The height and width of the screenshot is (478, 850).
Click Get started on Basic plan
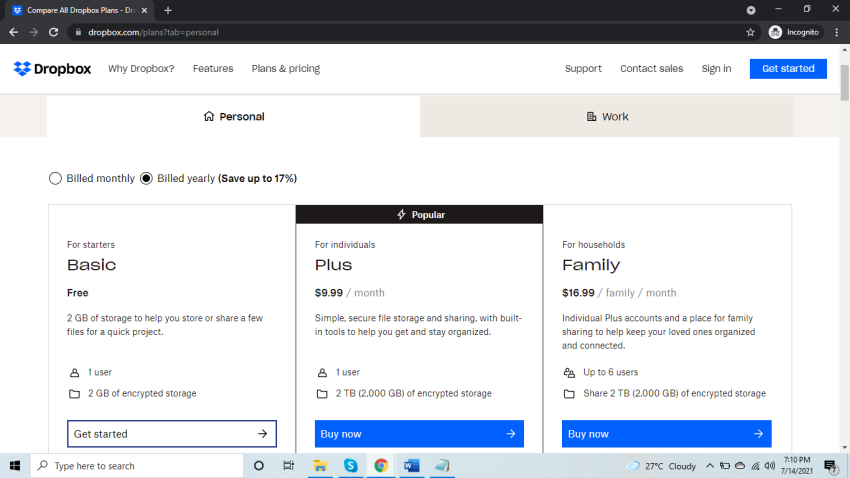[172, 434]
